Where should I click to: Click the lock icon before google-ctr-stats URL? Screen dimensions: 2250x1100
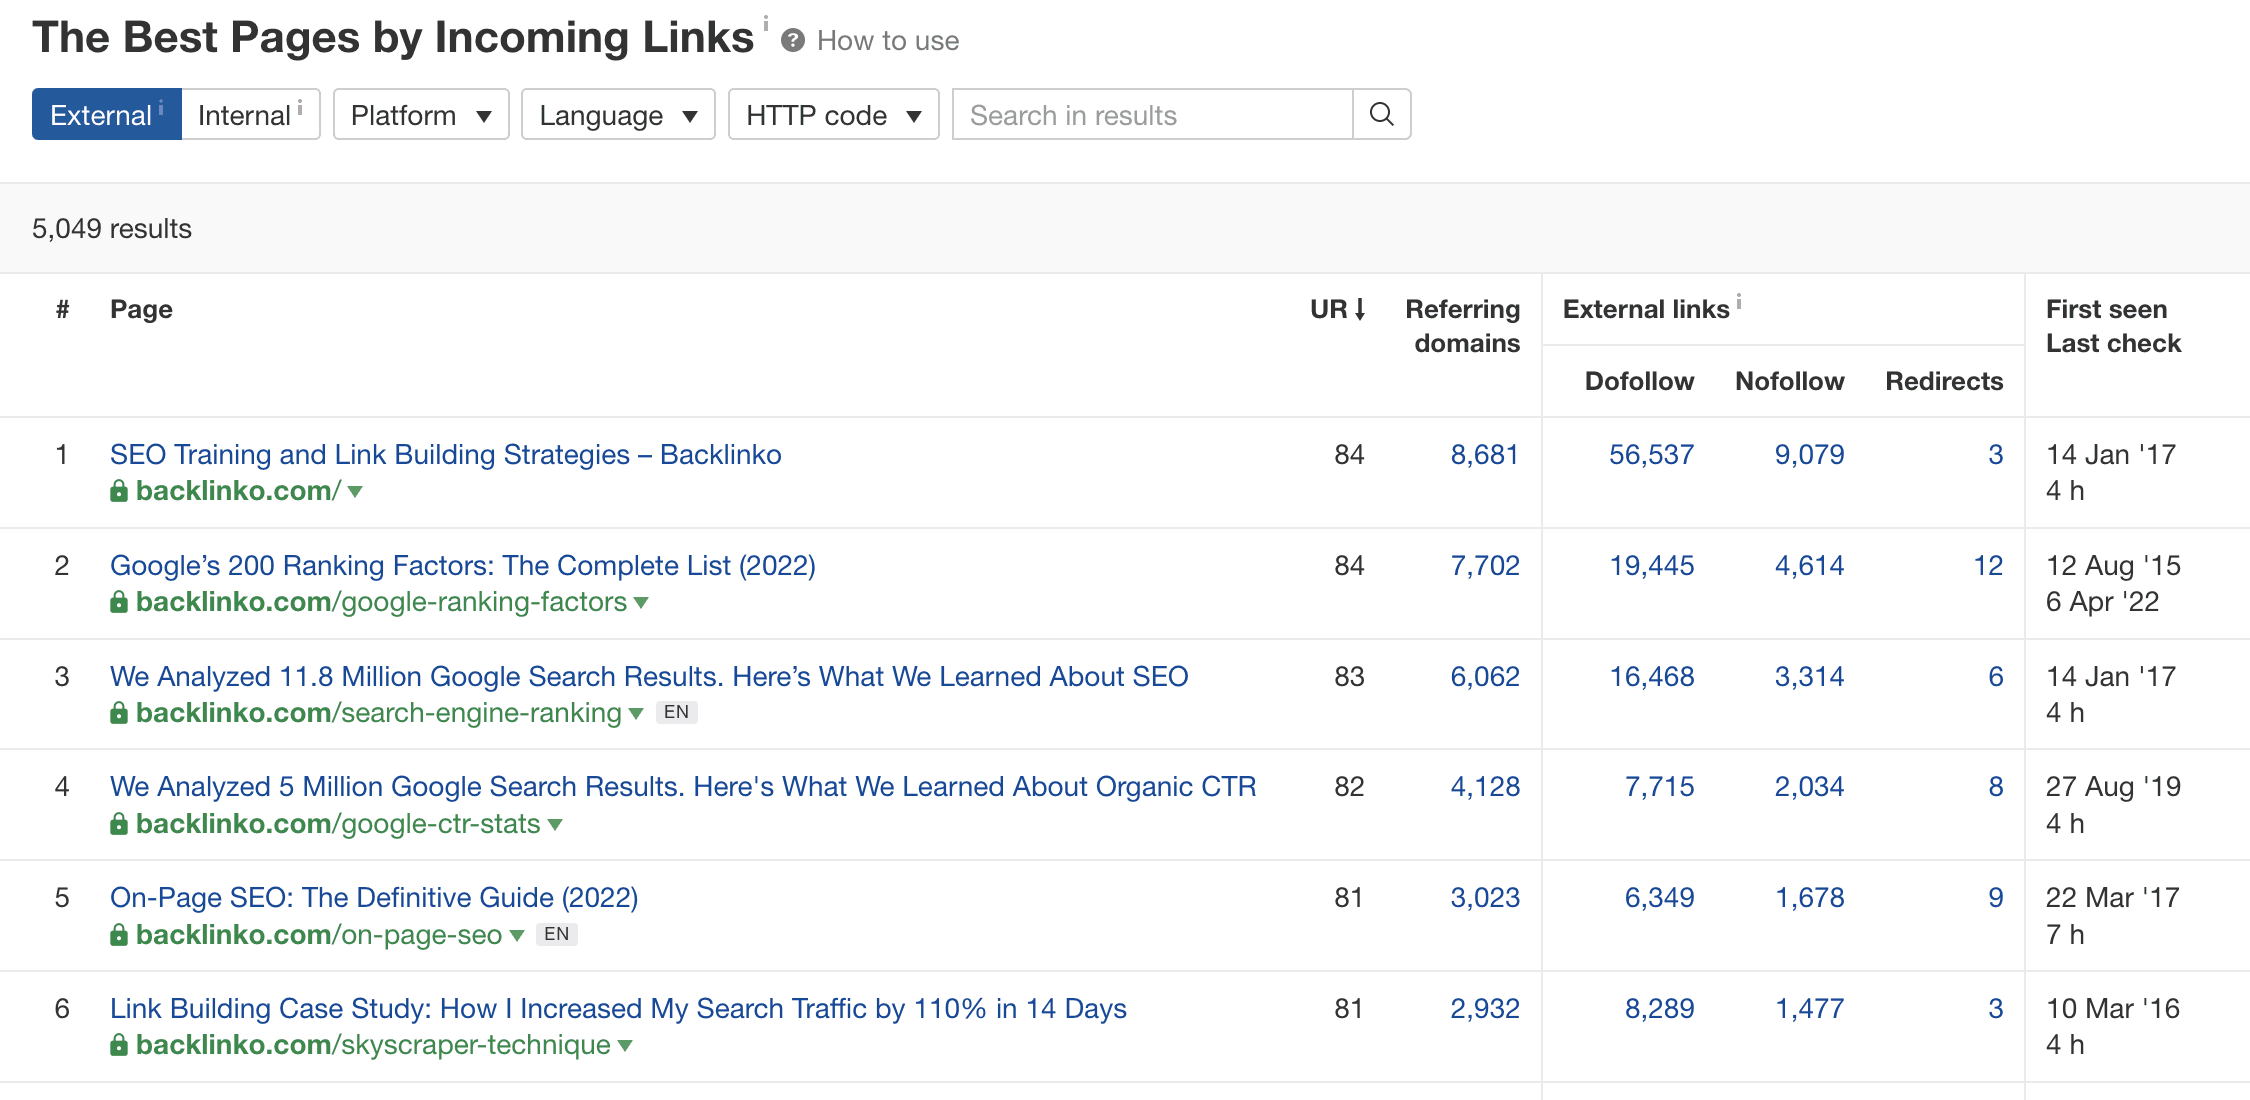tap(119, 824)
